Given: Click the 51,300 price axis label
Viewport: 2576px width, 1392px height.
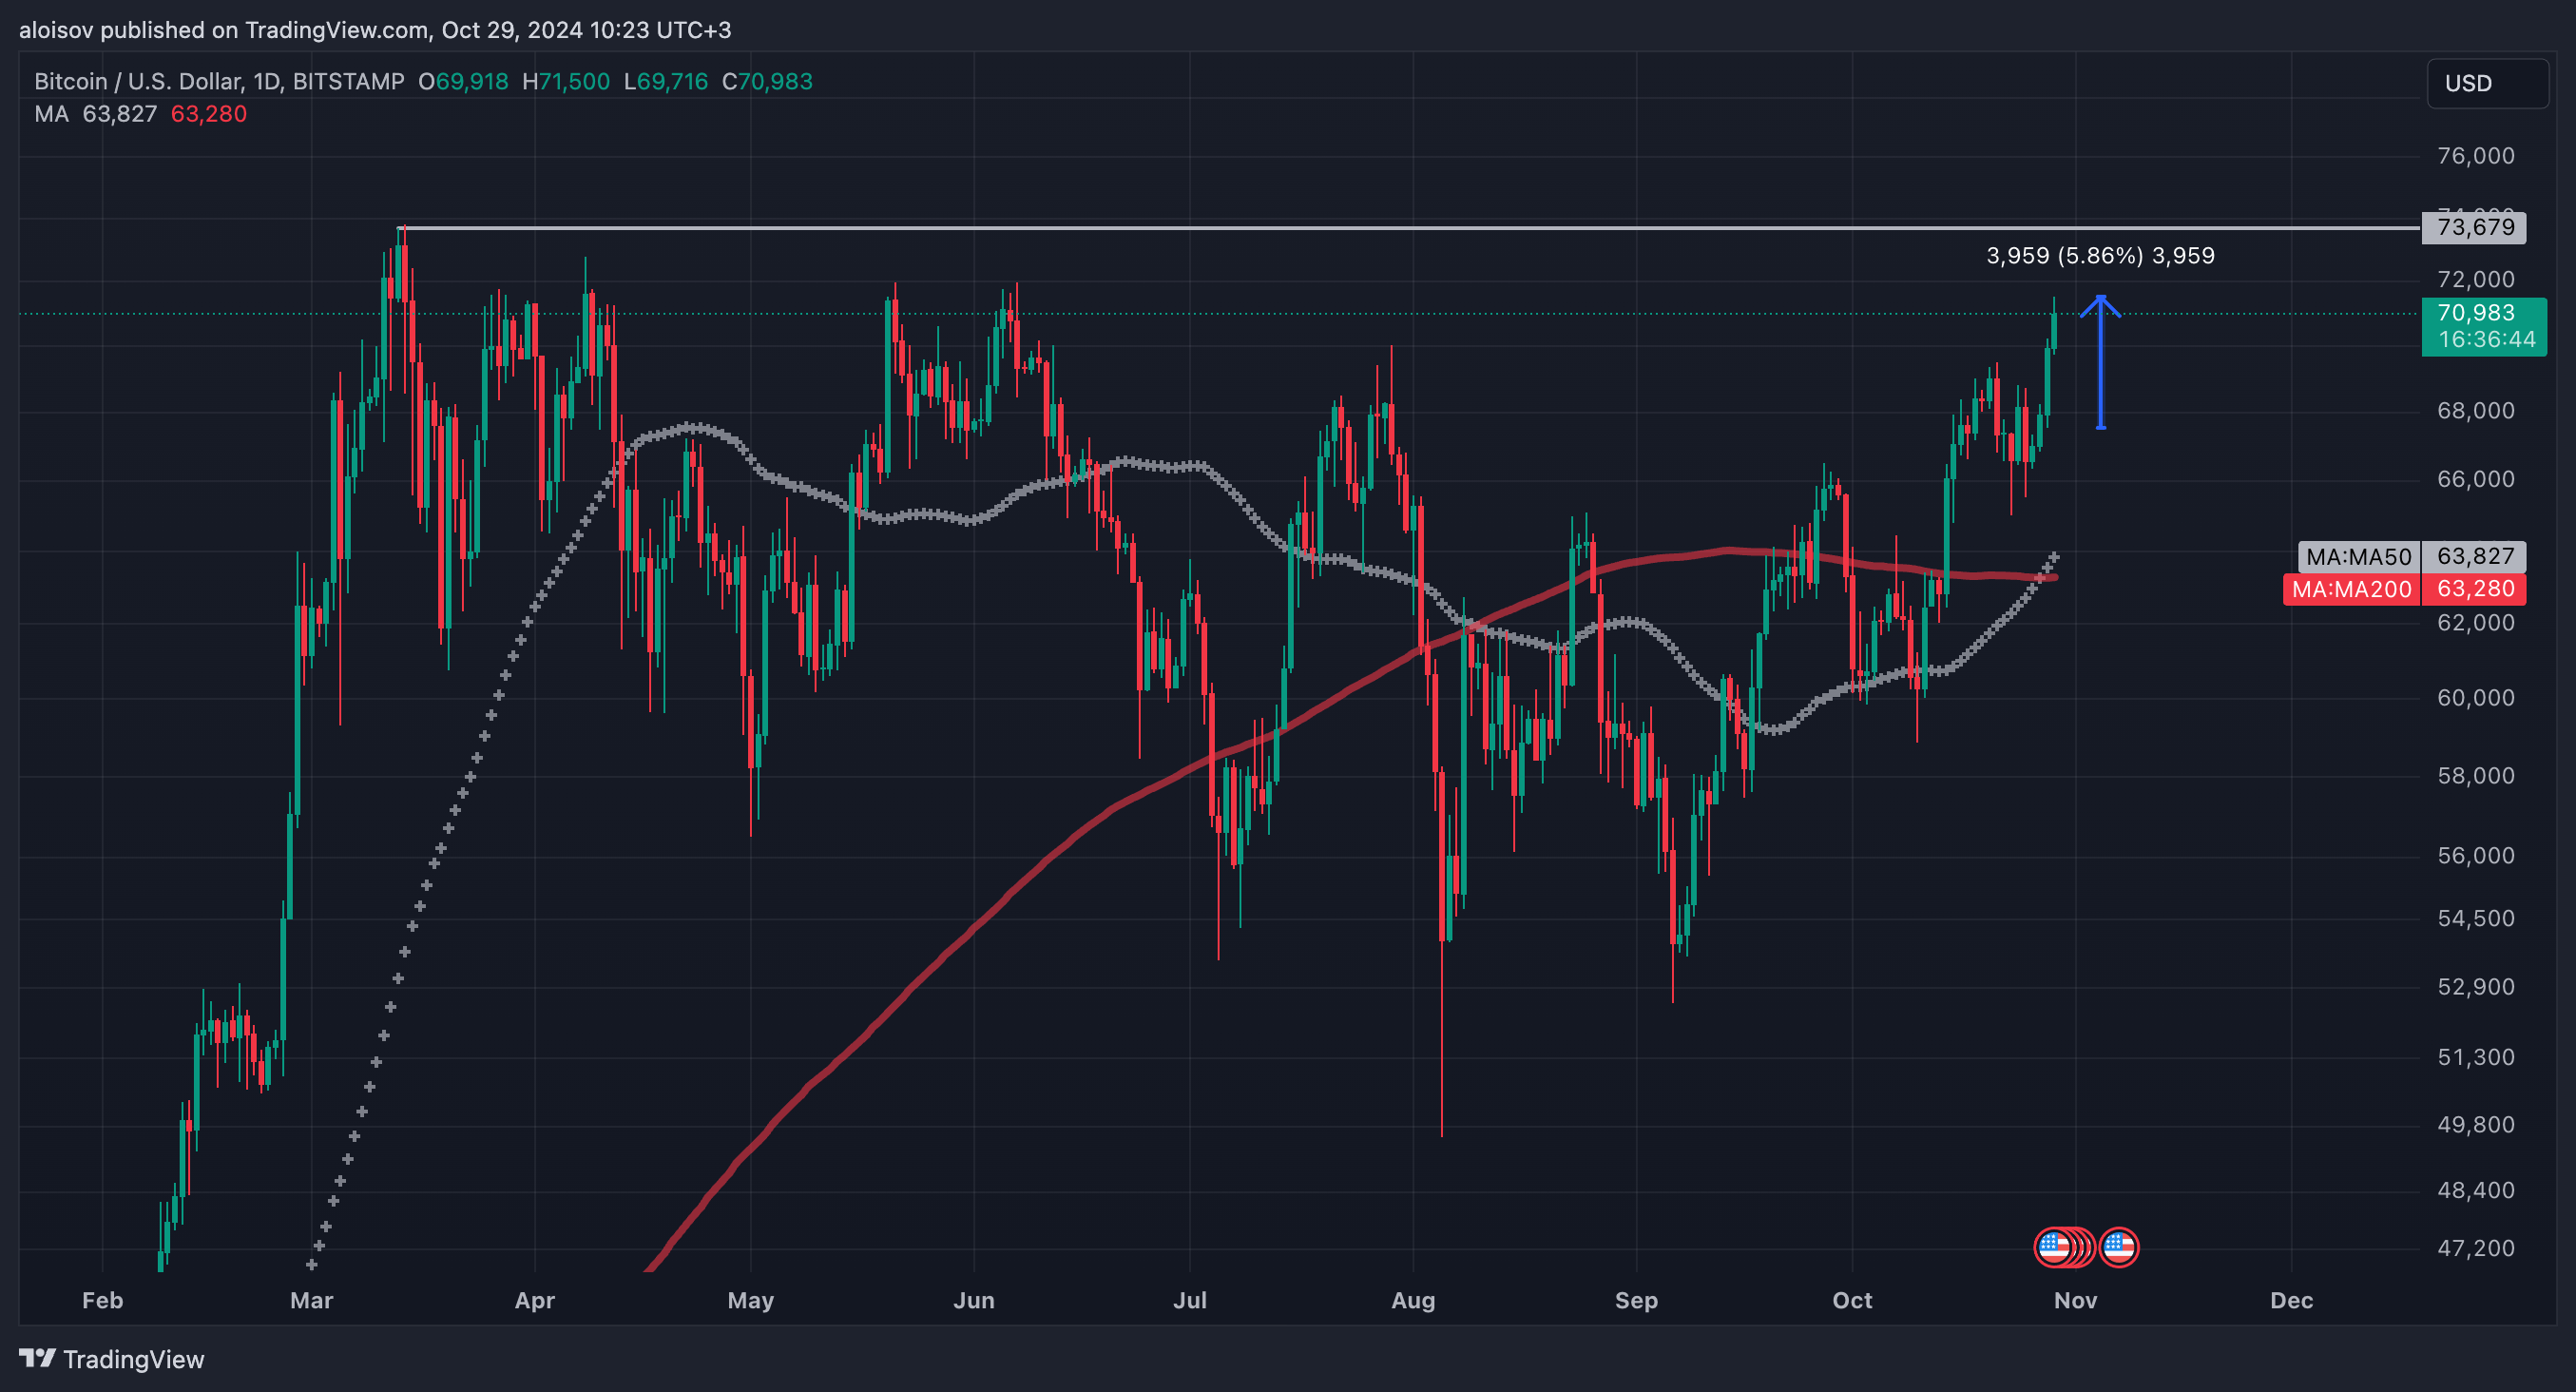Looking at the screenshot, I should tap(2476, 1058).
